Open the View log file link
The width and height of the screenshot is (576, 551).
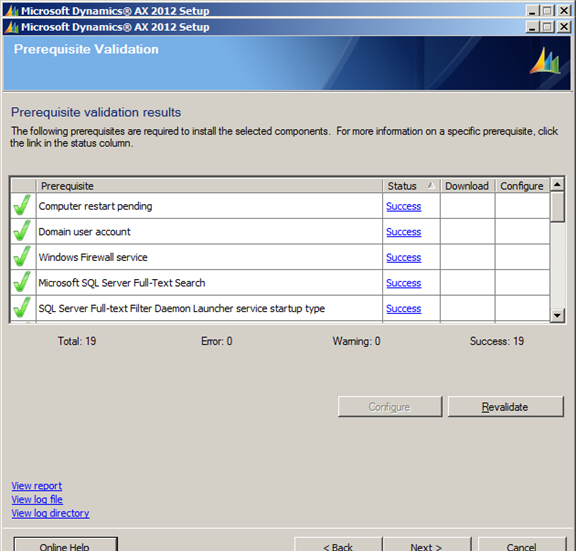point(37,499)
